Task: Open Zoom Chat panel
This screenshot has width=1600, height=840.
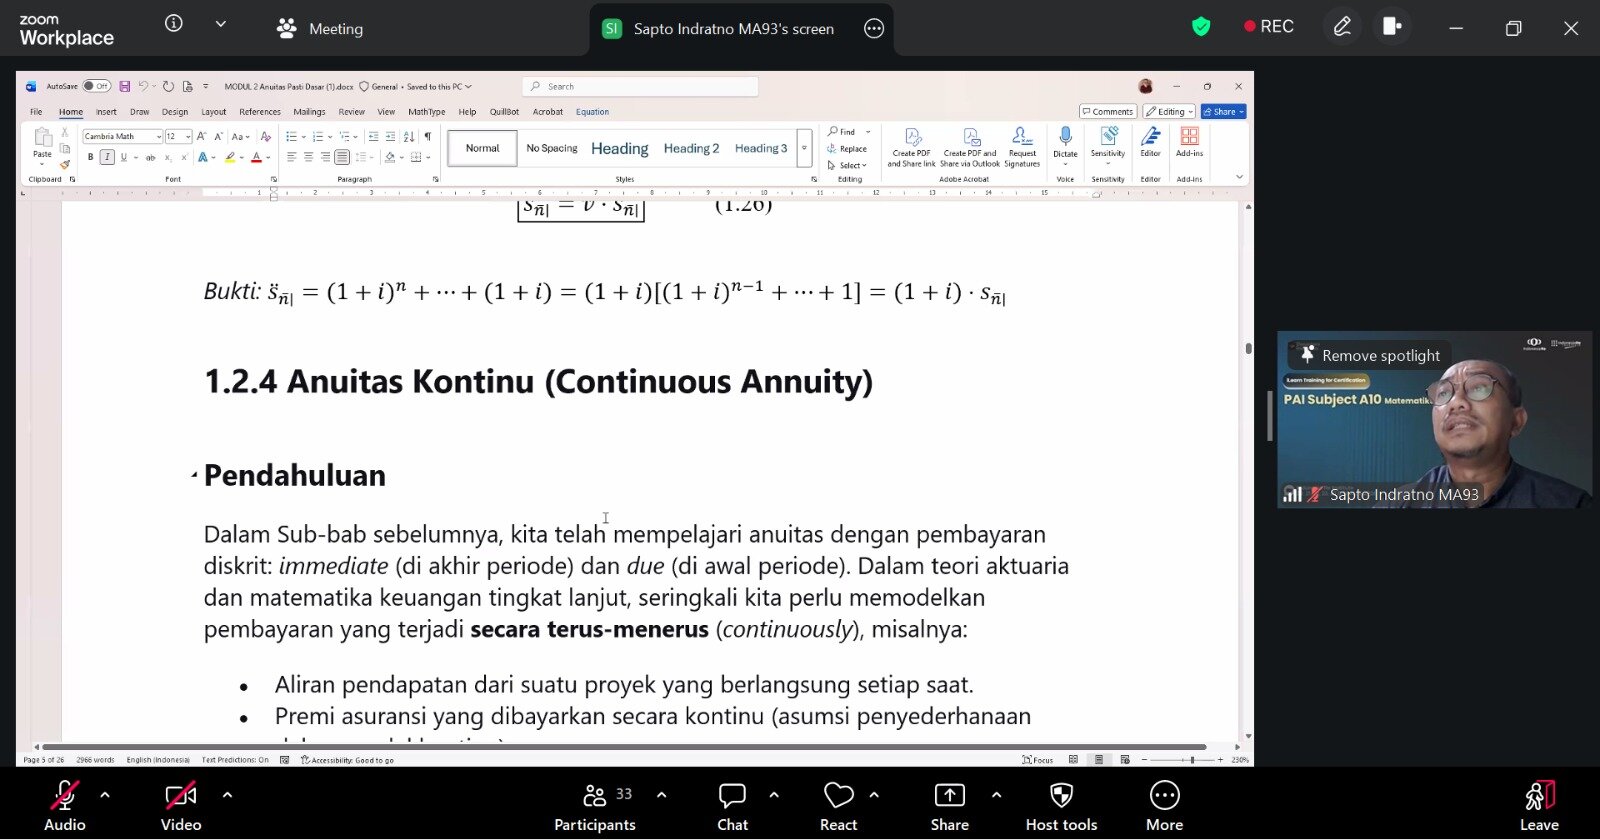Action: click(x=732, y=806)
